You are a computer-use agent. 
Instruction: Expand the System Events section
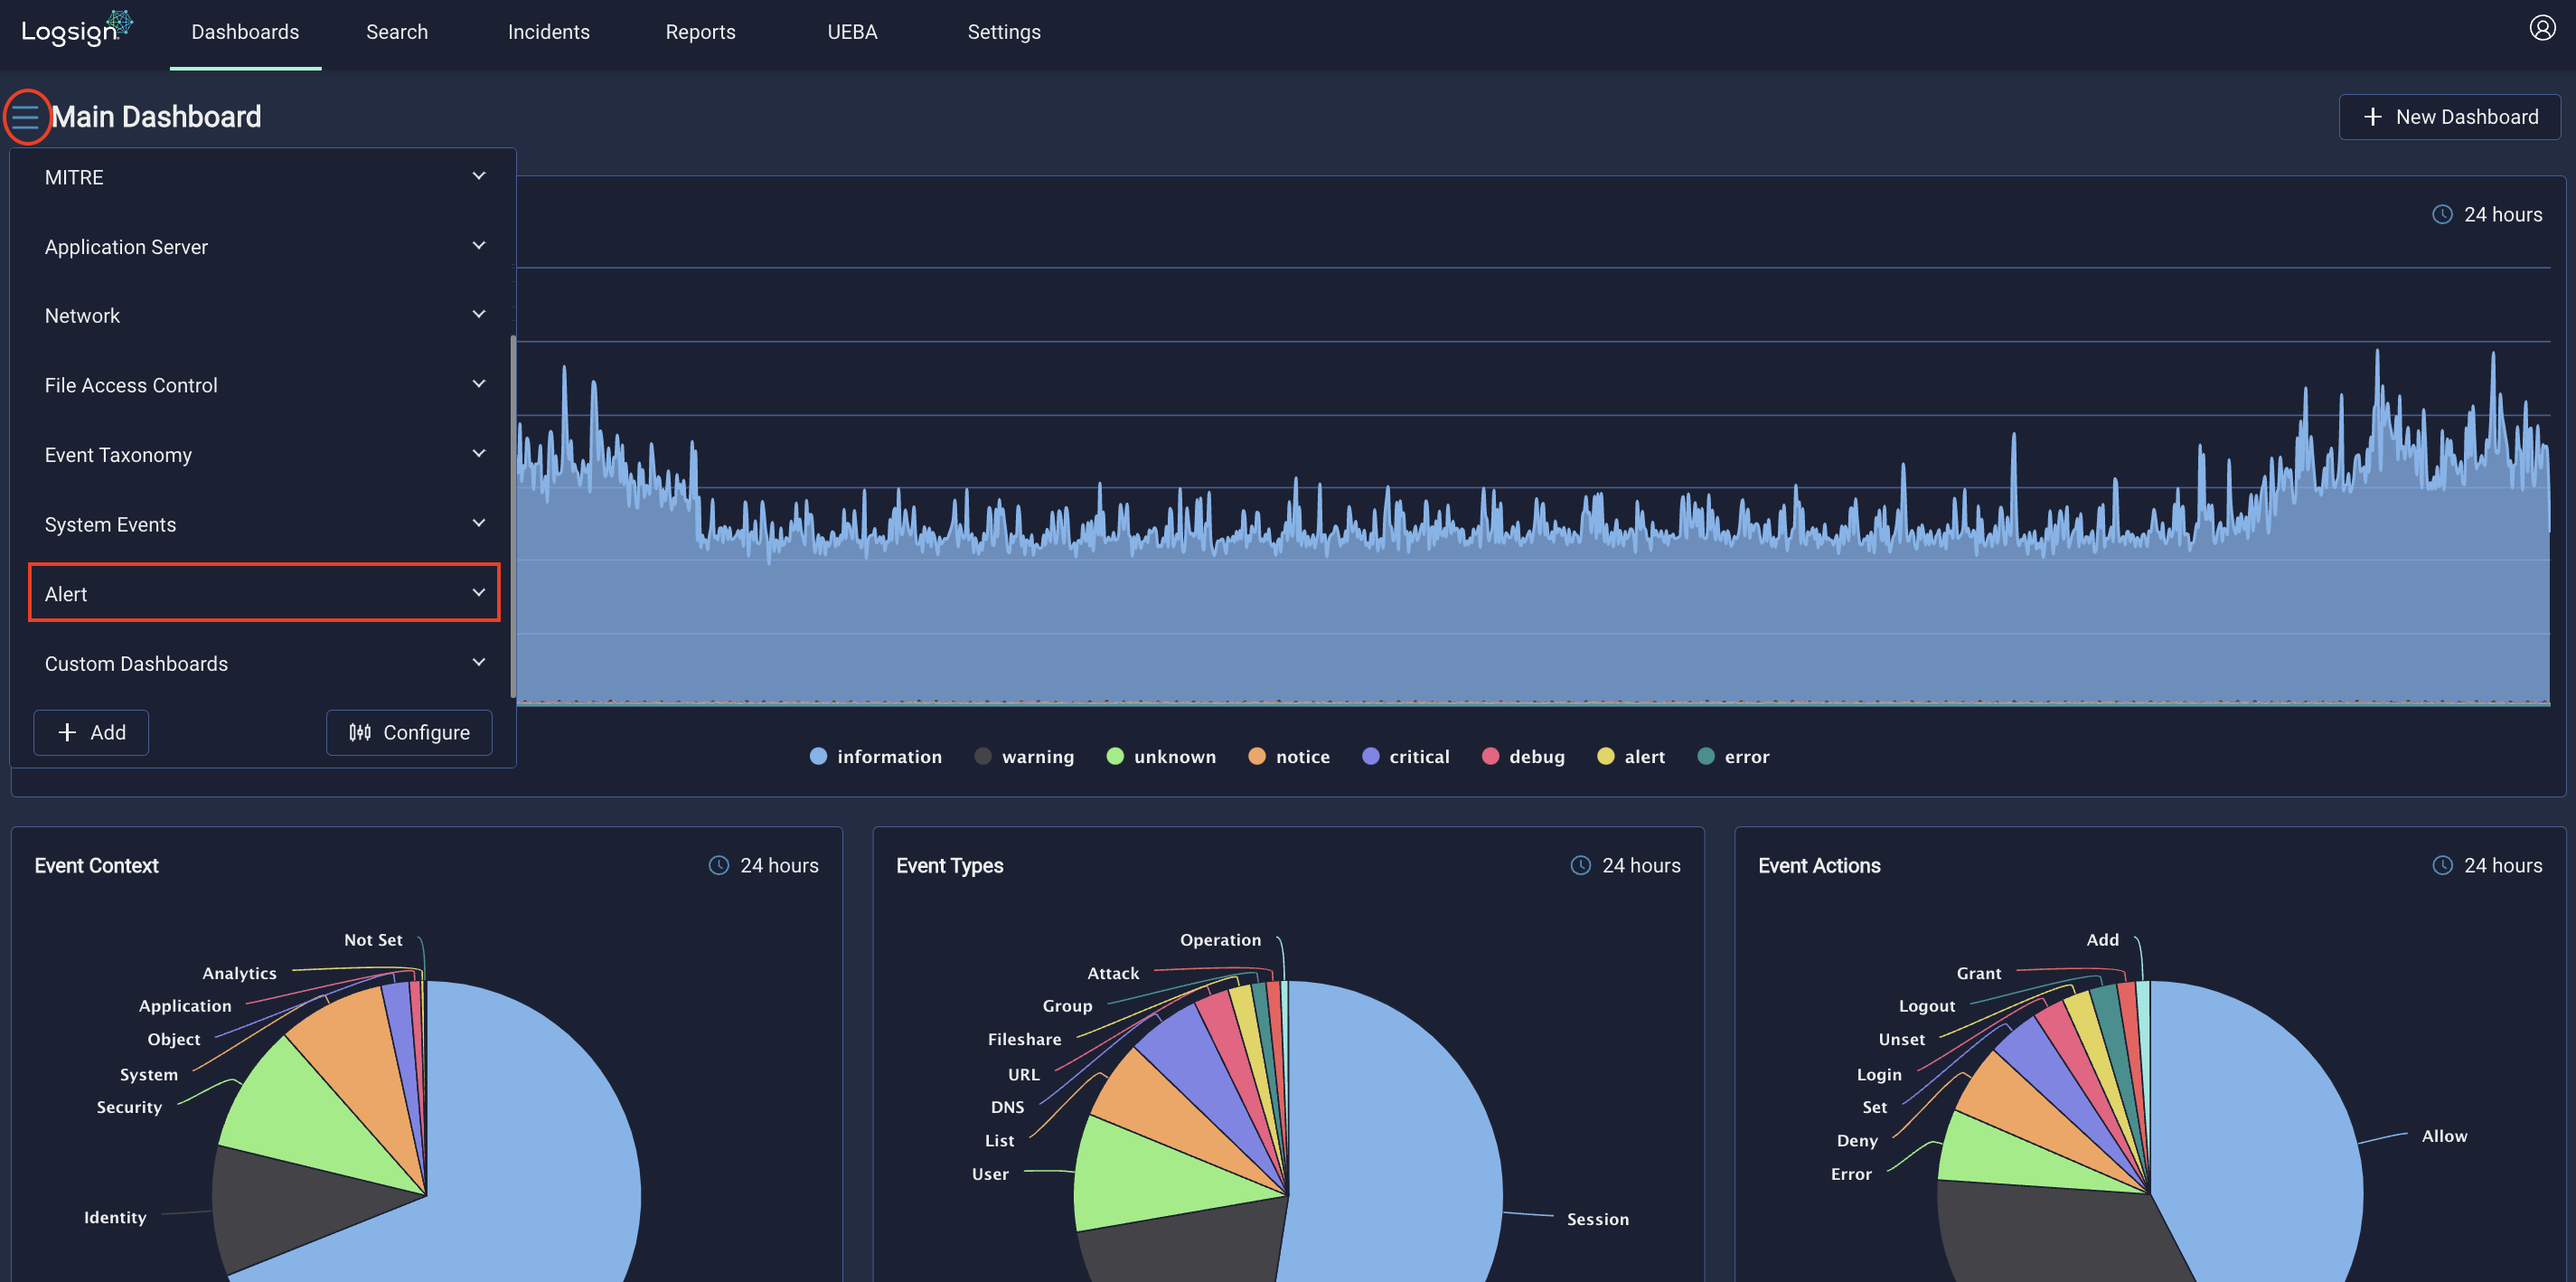coord(264,524)
